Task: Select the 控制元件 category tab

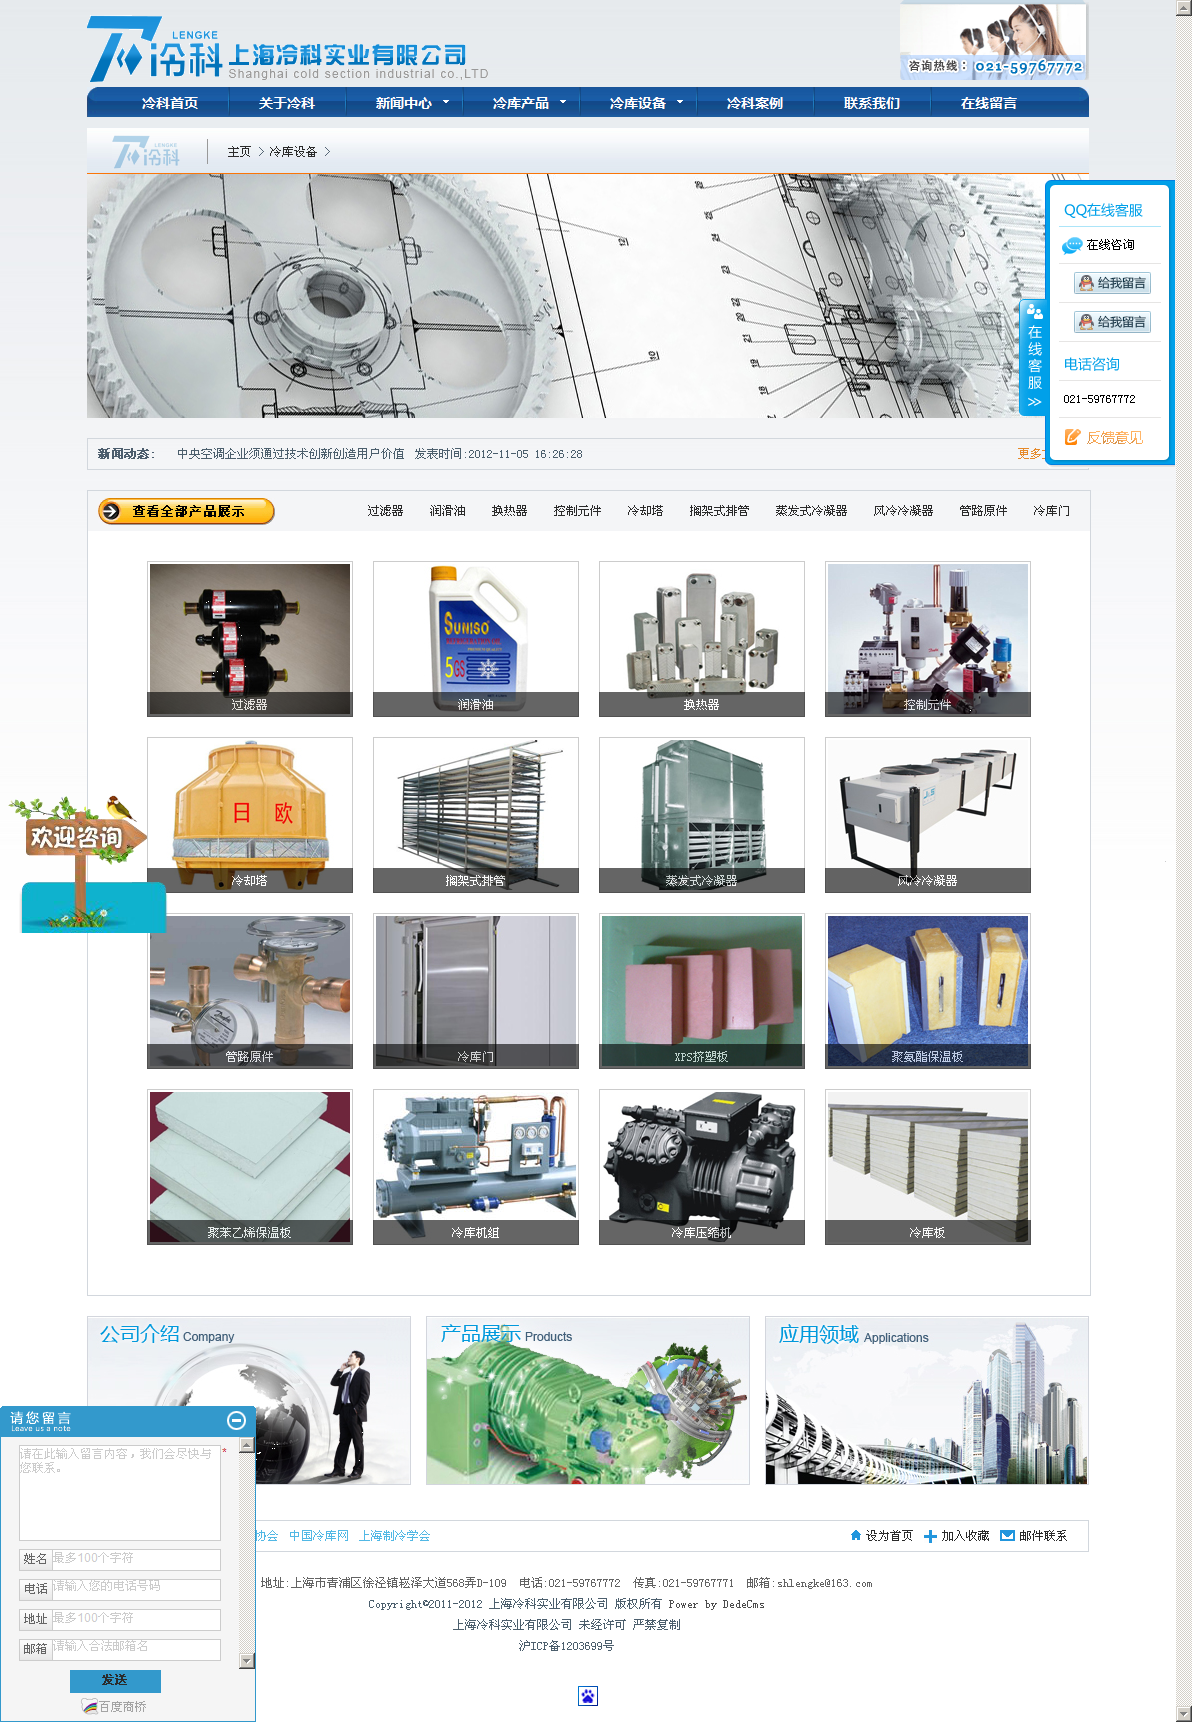Action: pyautogui.click(x=577, y=511)
